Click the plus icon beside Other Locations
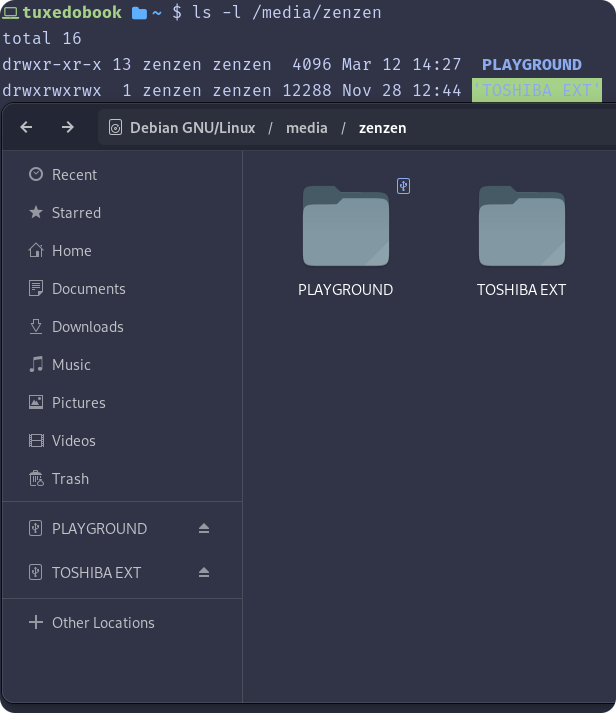 36,622
